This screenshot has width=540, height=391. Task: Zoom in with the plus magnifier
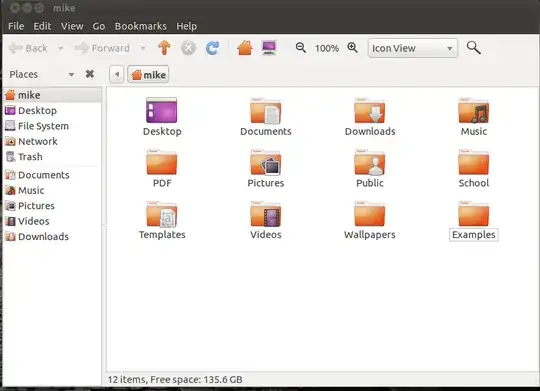tap(352, 48)
